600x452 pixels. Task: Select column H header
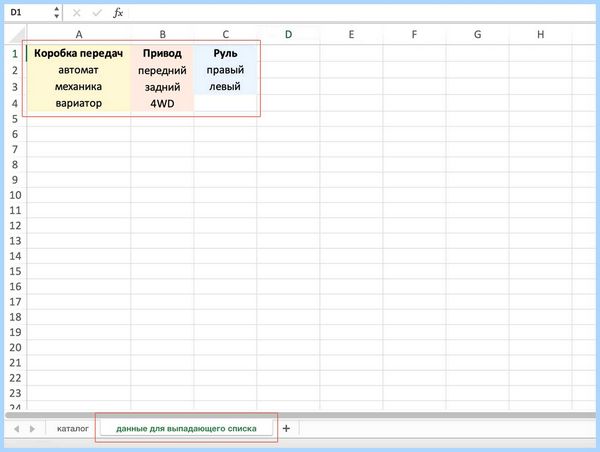pyautogui.click(x=540, y=34)
